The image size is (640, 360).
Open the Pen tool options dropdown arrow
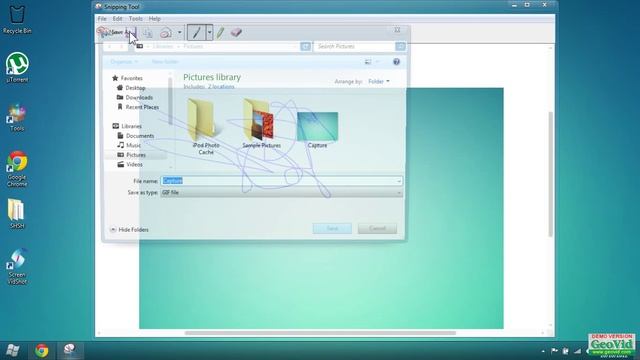coord(209,32)
